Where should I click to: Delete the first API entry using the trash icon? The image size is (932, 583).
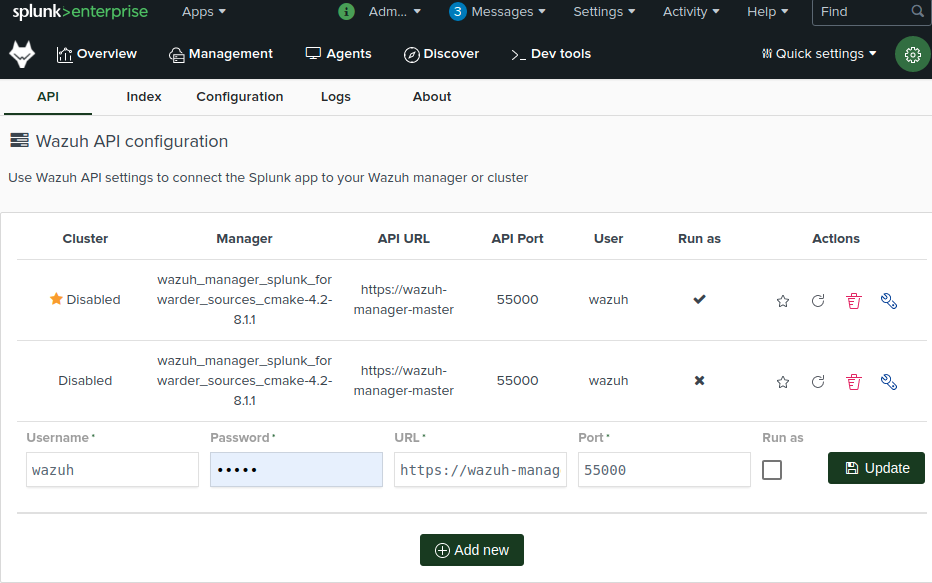(x=853, y=300)
